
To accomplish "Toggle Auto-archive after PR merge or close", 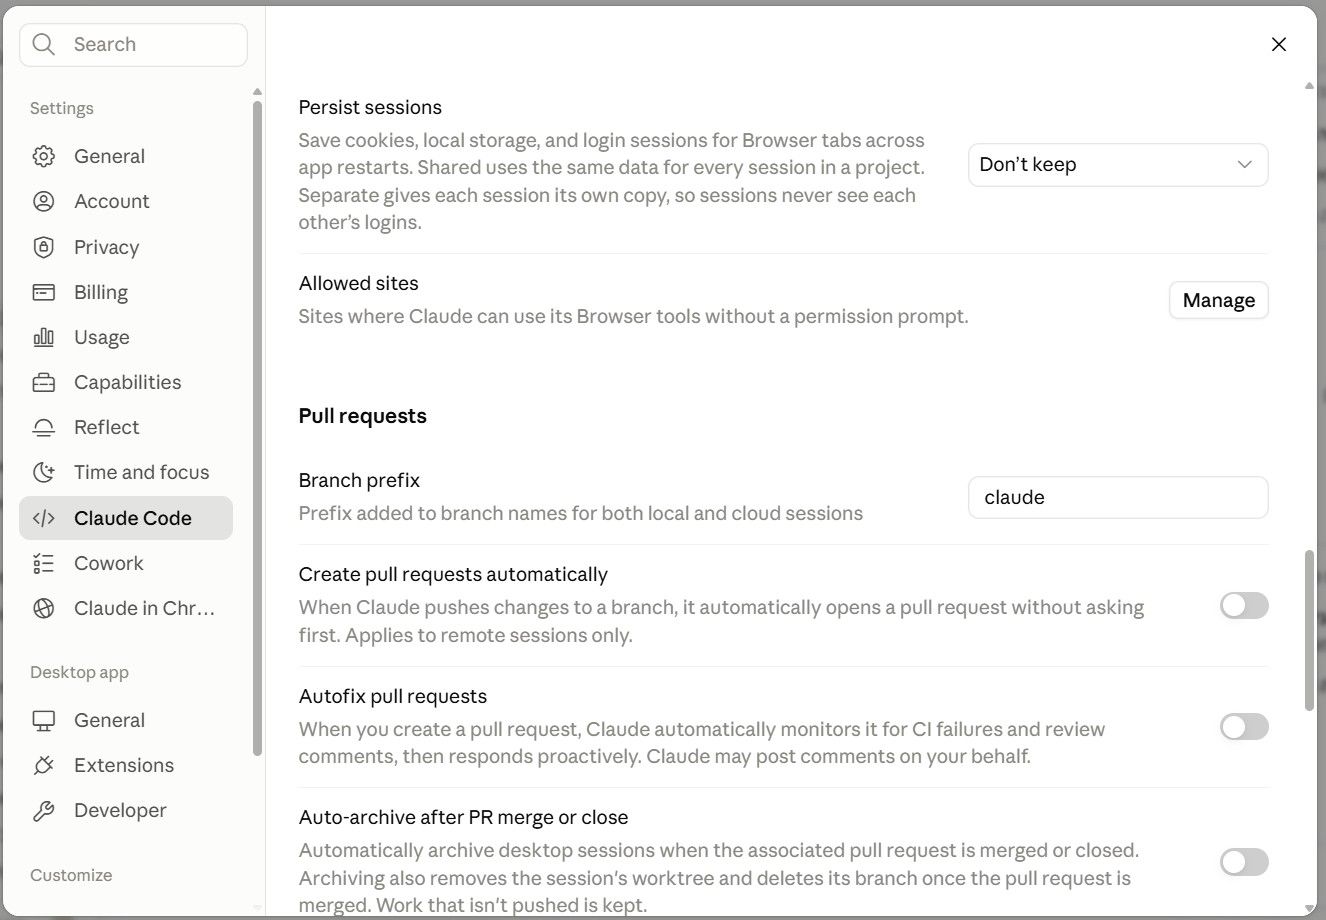I will (x=1244, y=862).
